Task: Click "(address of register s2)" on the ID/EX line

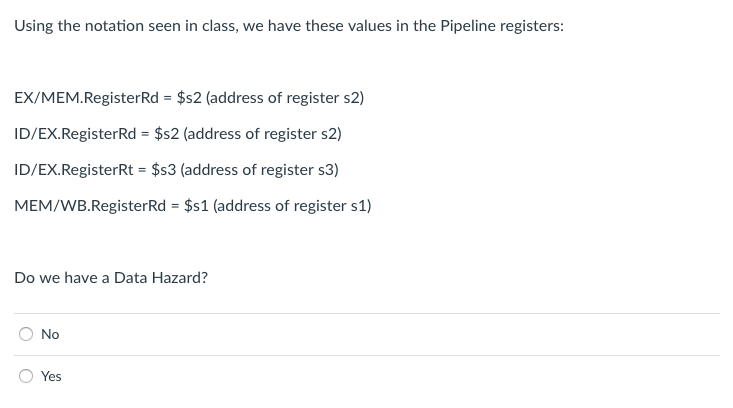Action: point(263,134)
